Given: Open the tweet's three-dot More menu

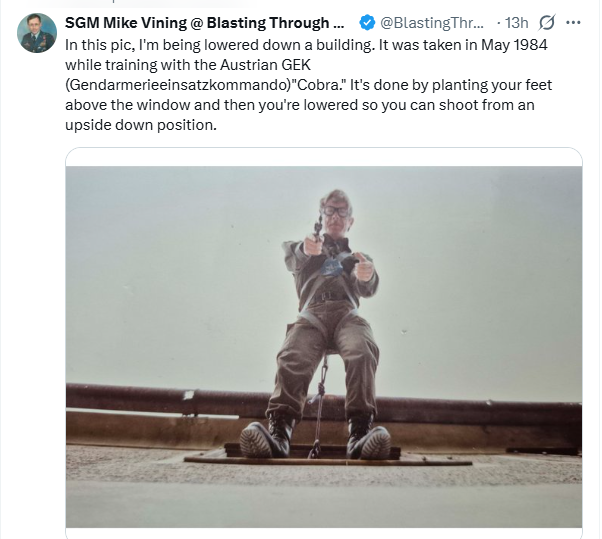Looking at the screenshot, I should coord(573,22).
